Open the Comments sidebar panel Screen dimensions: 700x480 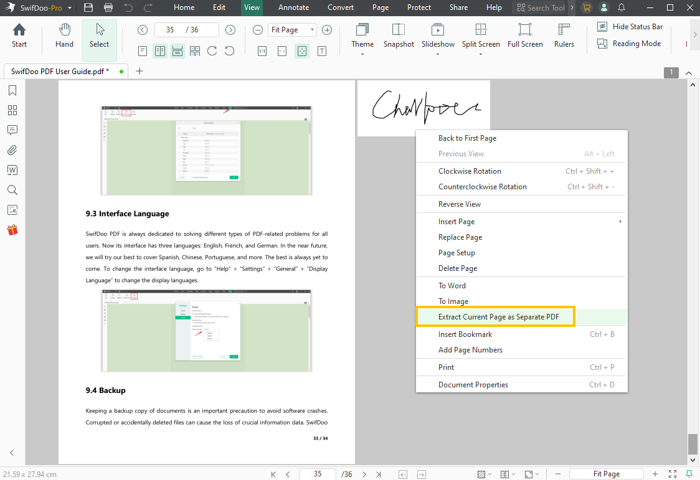12,130
